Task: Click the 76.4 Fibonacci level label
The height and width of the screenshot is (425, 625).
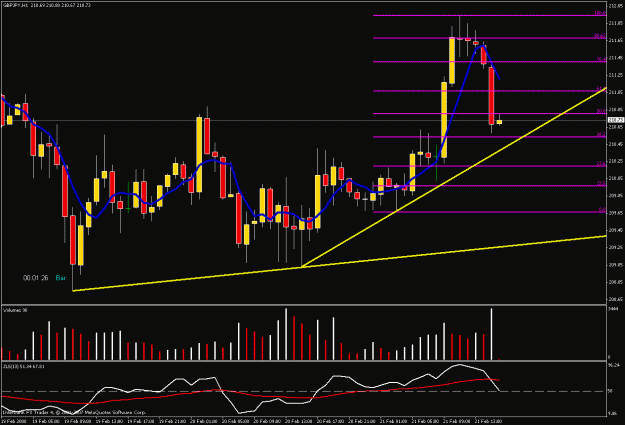Action: tap(601, 59)
